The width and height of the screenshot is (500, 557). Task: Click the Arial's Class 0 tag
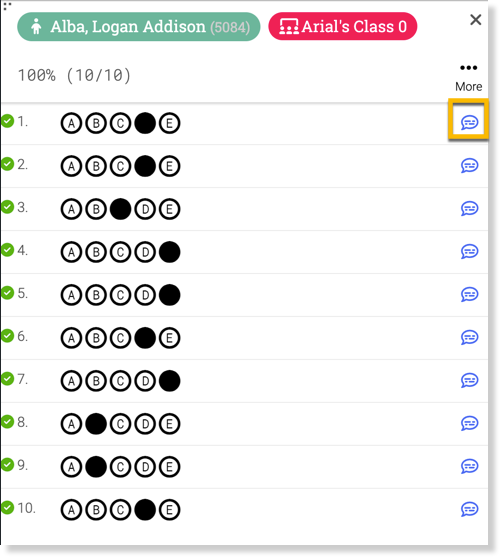pos(343,27)
